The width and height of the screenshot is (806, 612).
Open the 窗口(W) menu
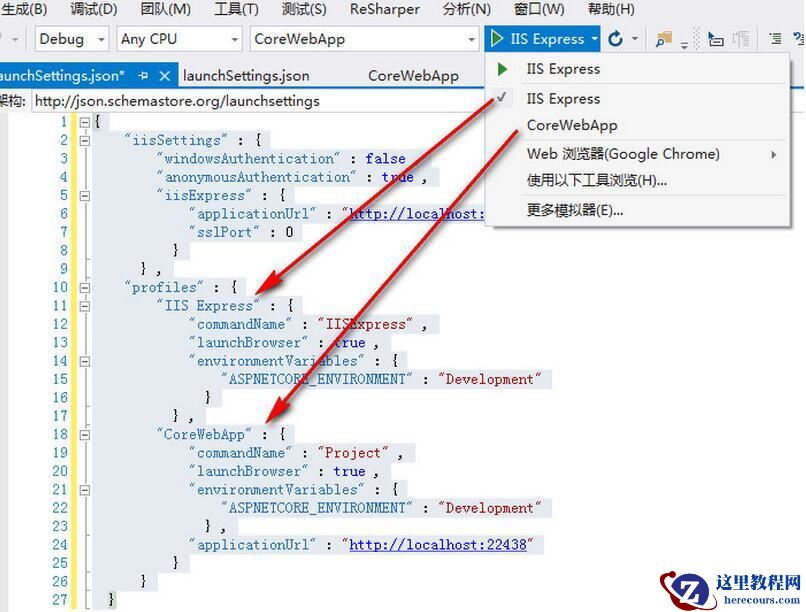click(x=539, y=9)
